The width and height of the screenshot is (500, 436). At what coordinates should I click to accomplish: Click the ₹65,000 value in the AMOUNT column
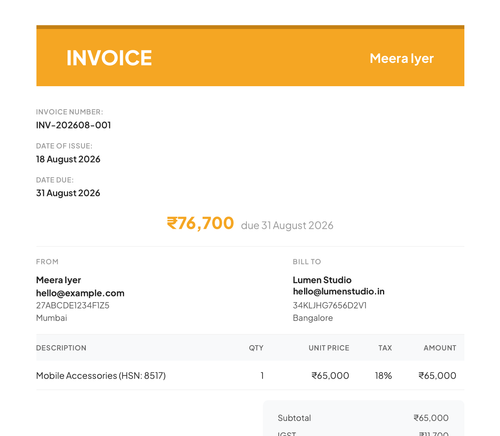(437, 376)
